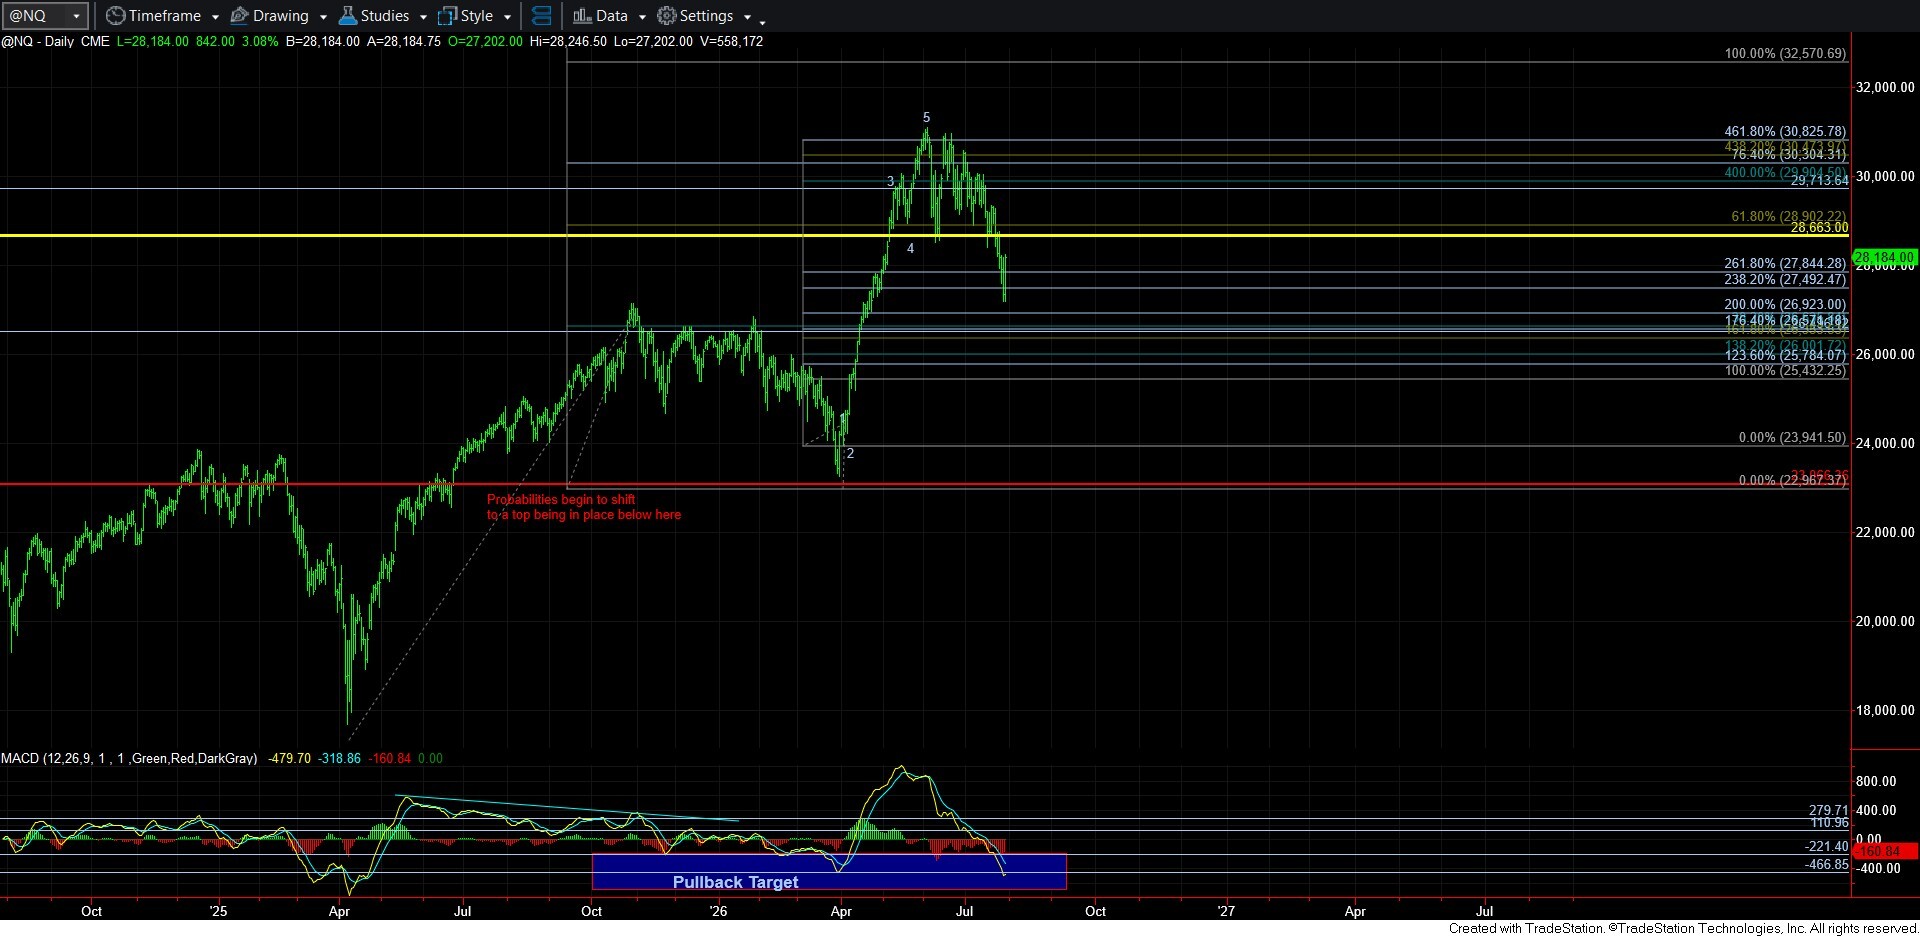Click the green 28,184.00 current price tag
The height and width of the screenshot is (936, 1920).
[1885, 258]
